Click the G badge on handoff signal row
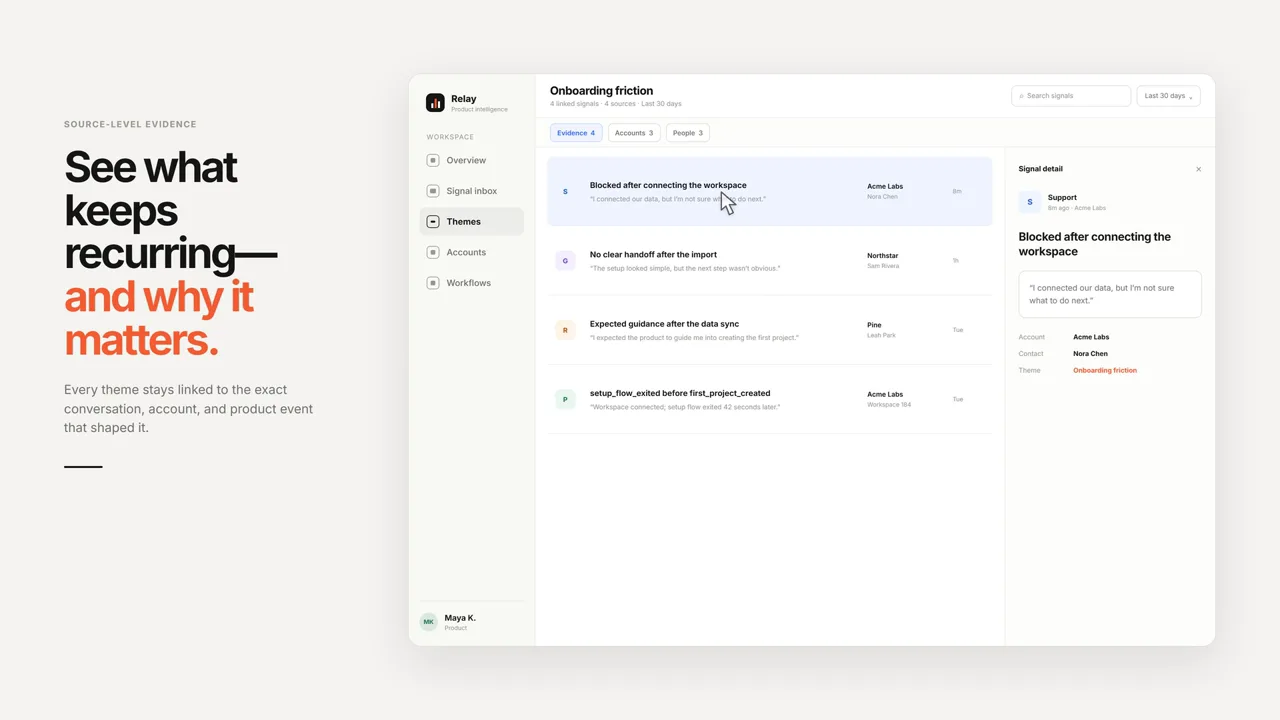The width and height of the screenshot is (1280, 720). pos(565,261)
